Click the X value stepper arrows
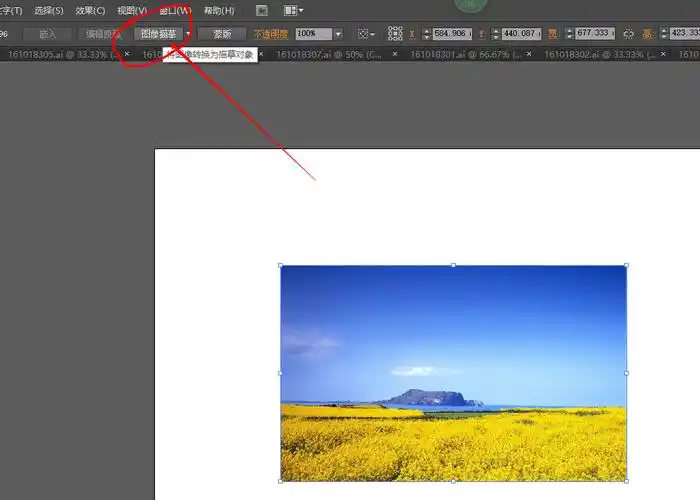700x500 pixels. 427,33
